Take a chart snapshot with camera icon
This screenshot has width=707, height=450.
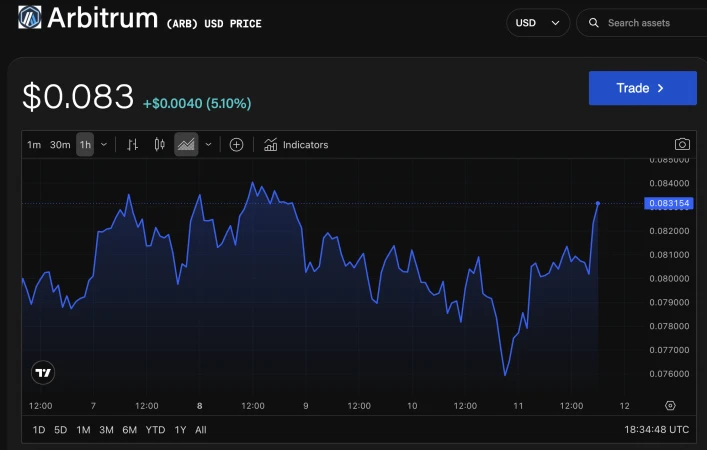coord(682,144)
